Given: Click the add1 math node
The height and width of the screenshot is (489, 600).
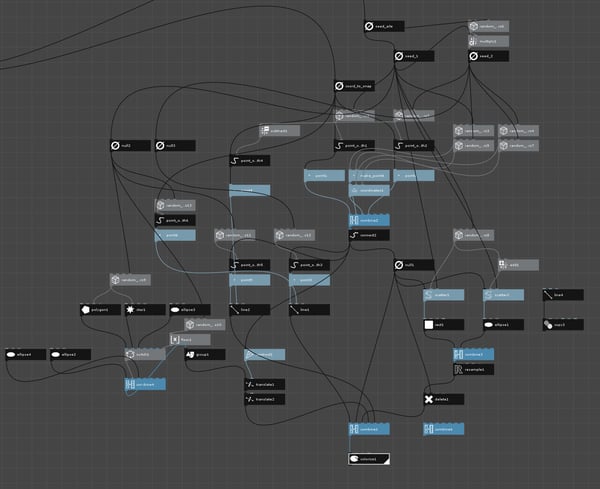Looking at the screenshot, I should (x=518, y=265).
